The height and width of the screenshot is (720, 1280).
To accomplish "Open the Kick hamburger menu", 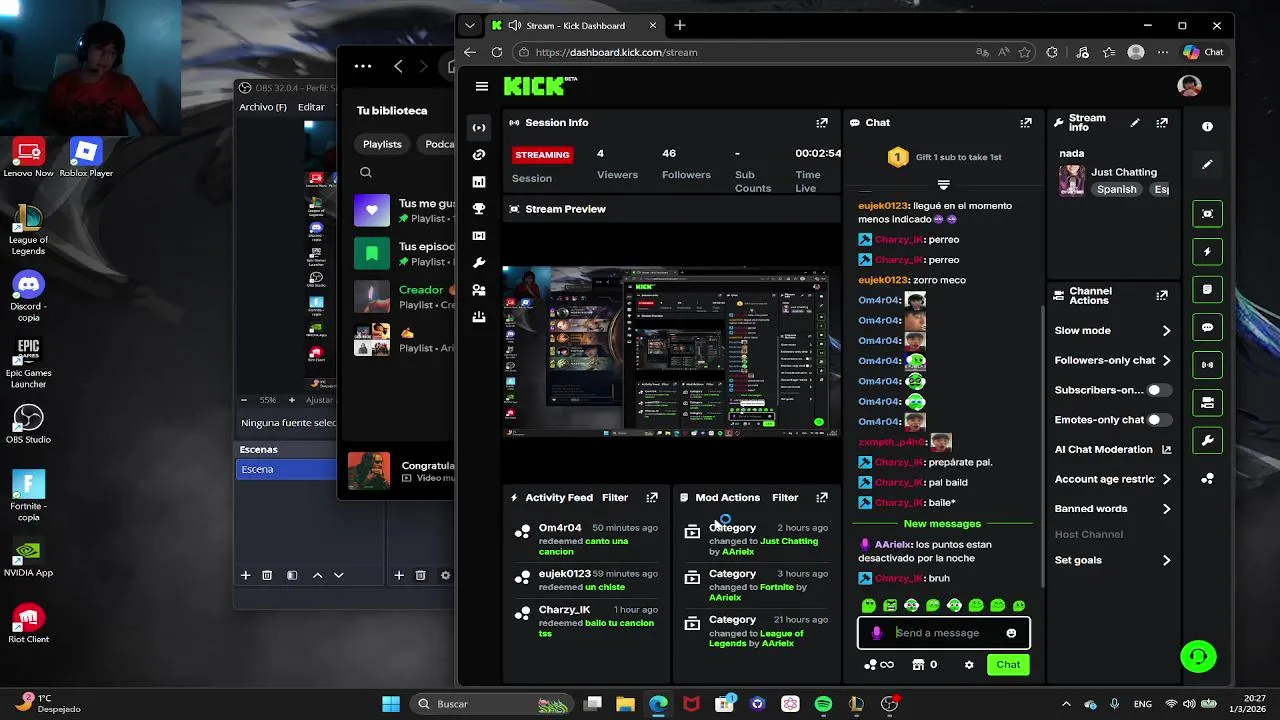I will [x=482, y=87].
